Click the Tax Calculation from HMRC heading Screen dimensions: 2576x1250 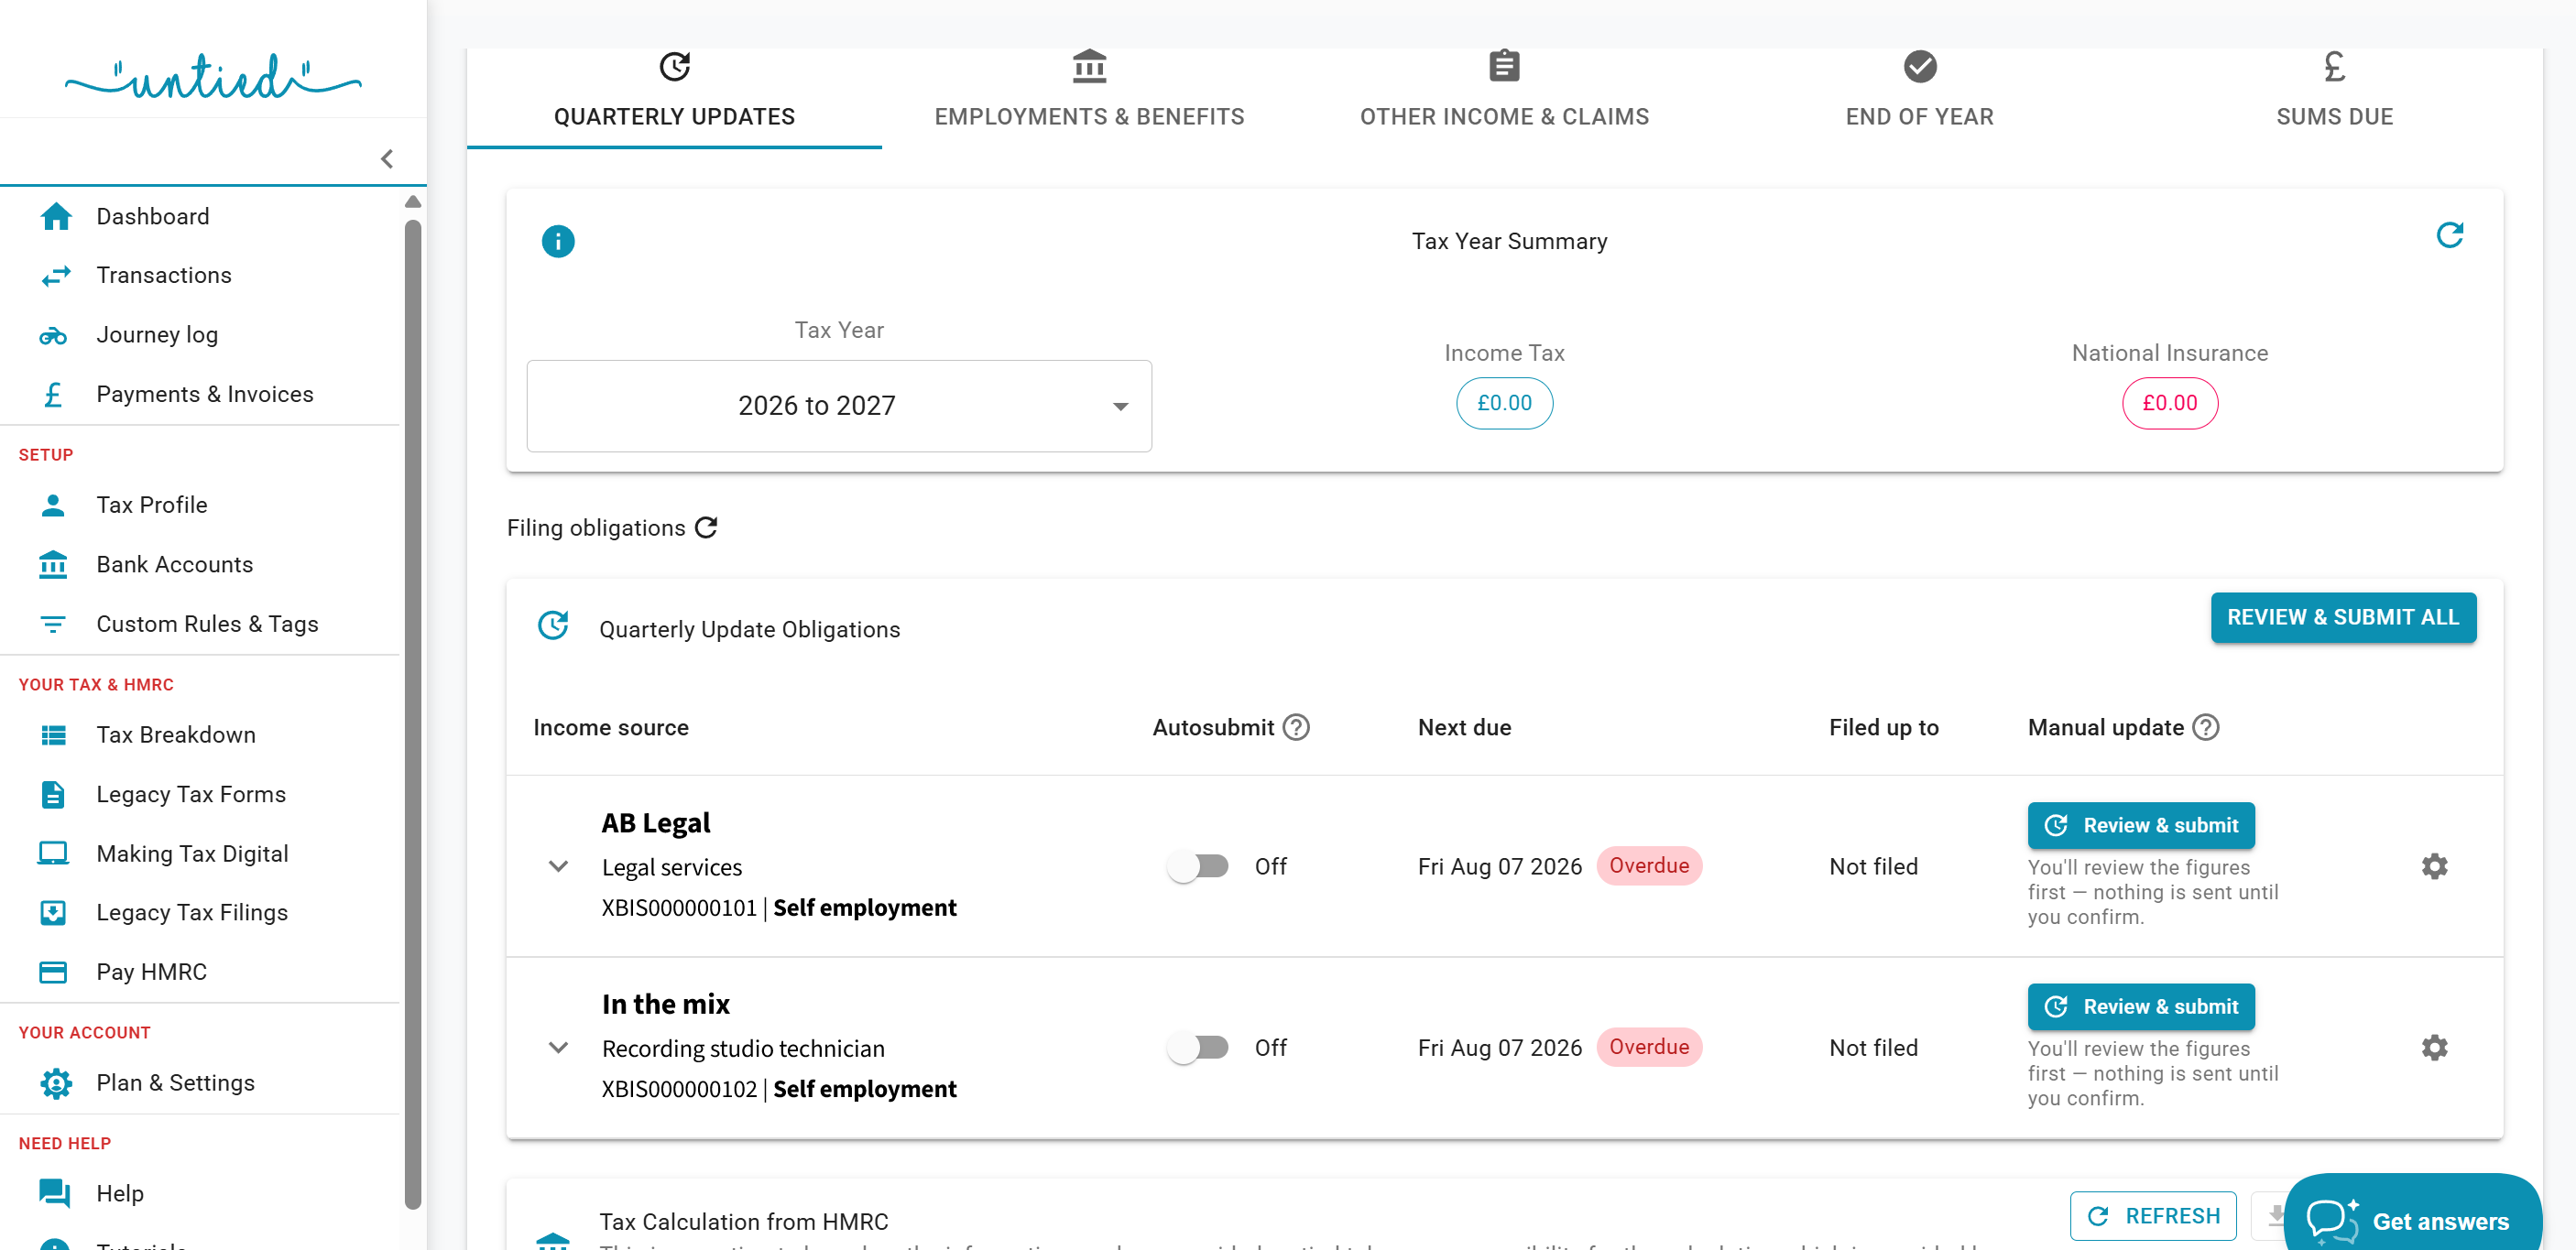(x=743, y=1221)
